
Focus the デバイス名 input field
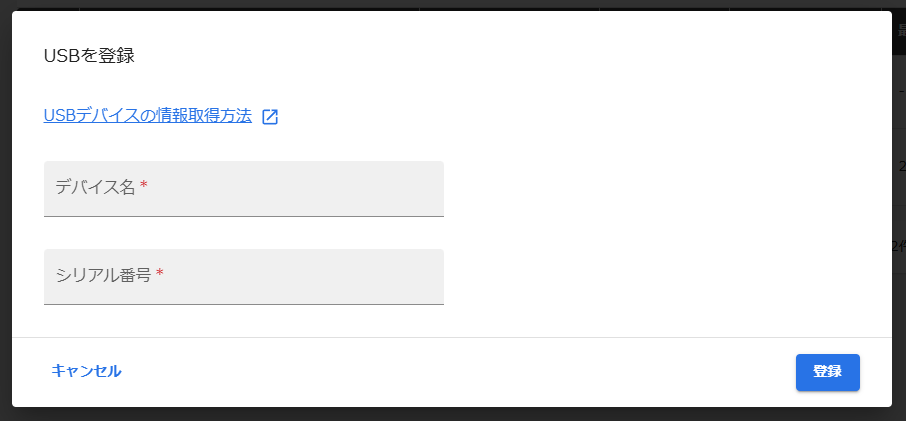244,189
